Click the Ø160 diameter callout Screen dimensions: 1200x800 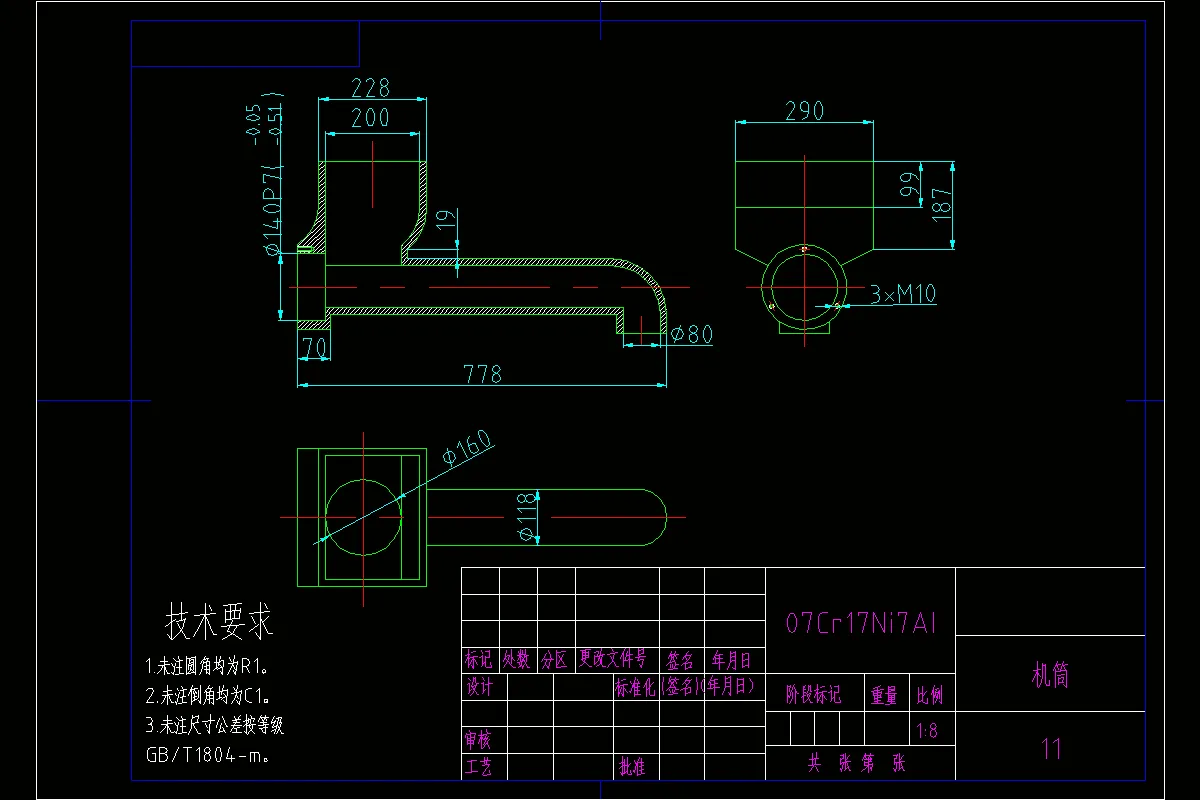[x=469, y=448]
